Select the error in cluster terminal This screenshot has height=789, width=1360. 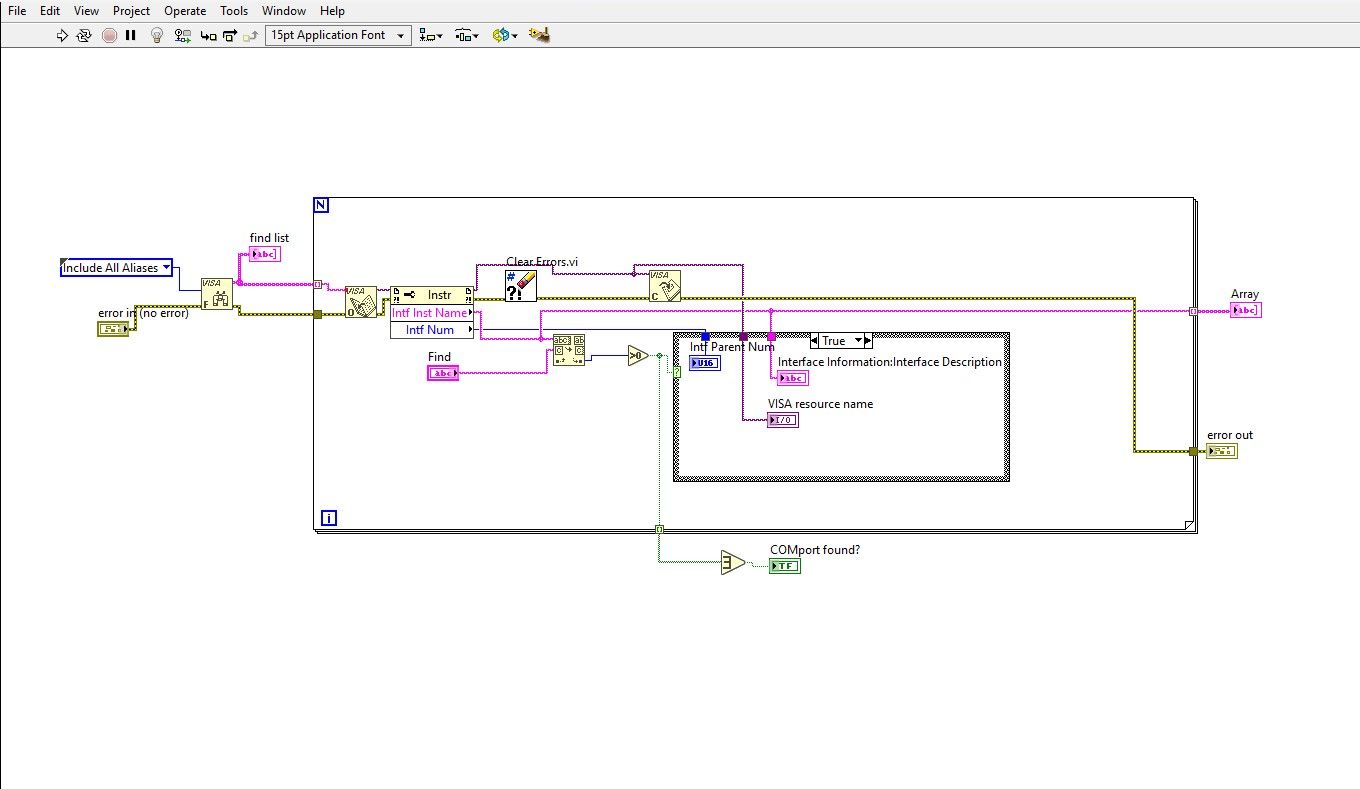[x=113, y=328]
